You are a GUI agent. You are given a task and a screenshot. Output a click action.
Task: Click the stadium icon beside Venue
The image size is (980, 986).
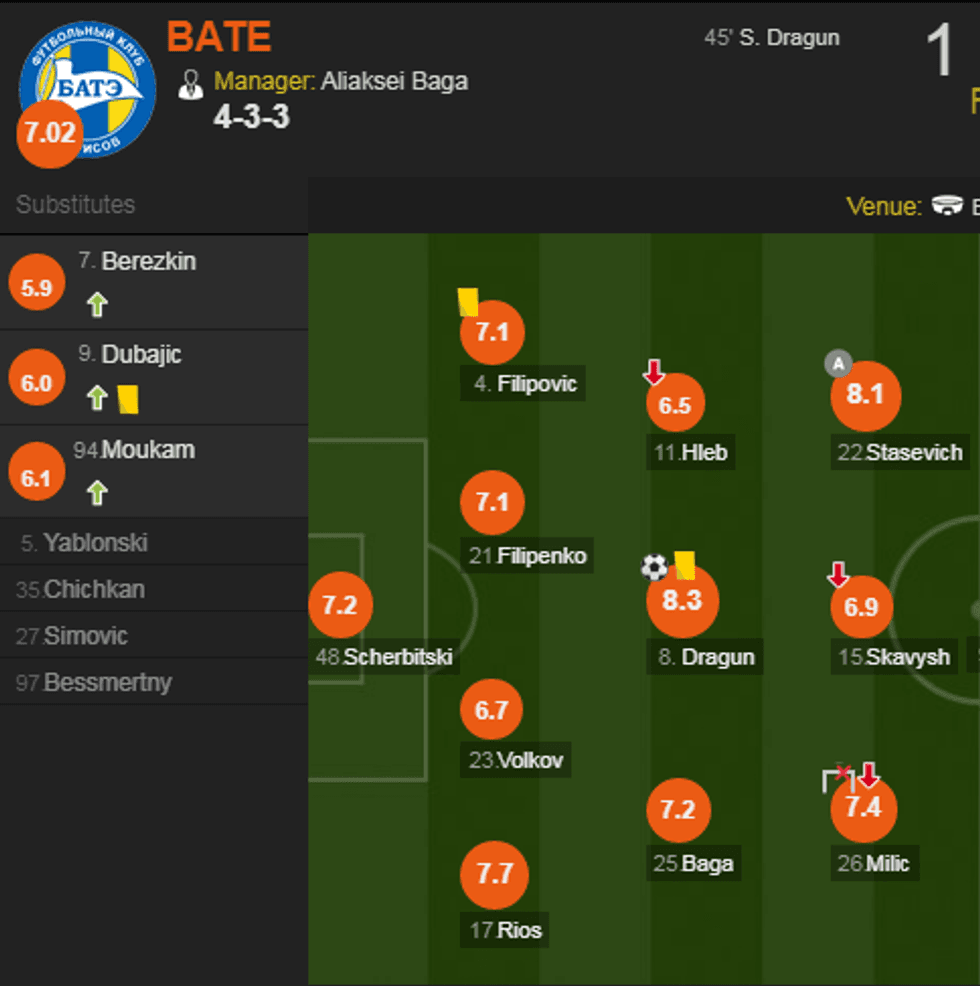[x=946, y=206]
